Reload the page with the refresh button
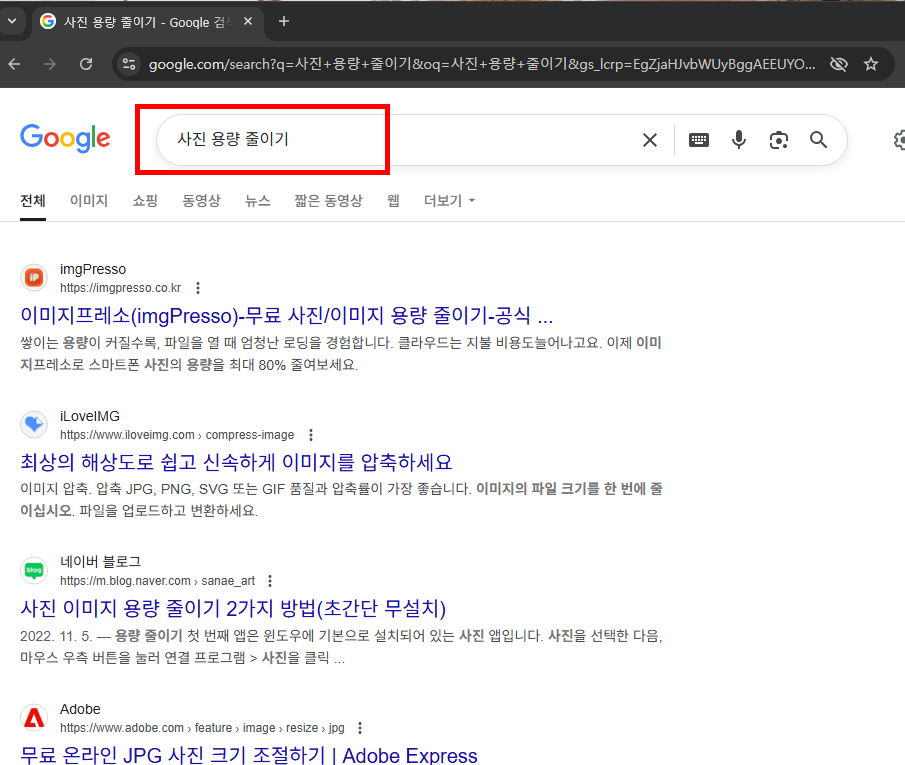The height and width of the screenshot is (765, 905). [86, 62]
